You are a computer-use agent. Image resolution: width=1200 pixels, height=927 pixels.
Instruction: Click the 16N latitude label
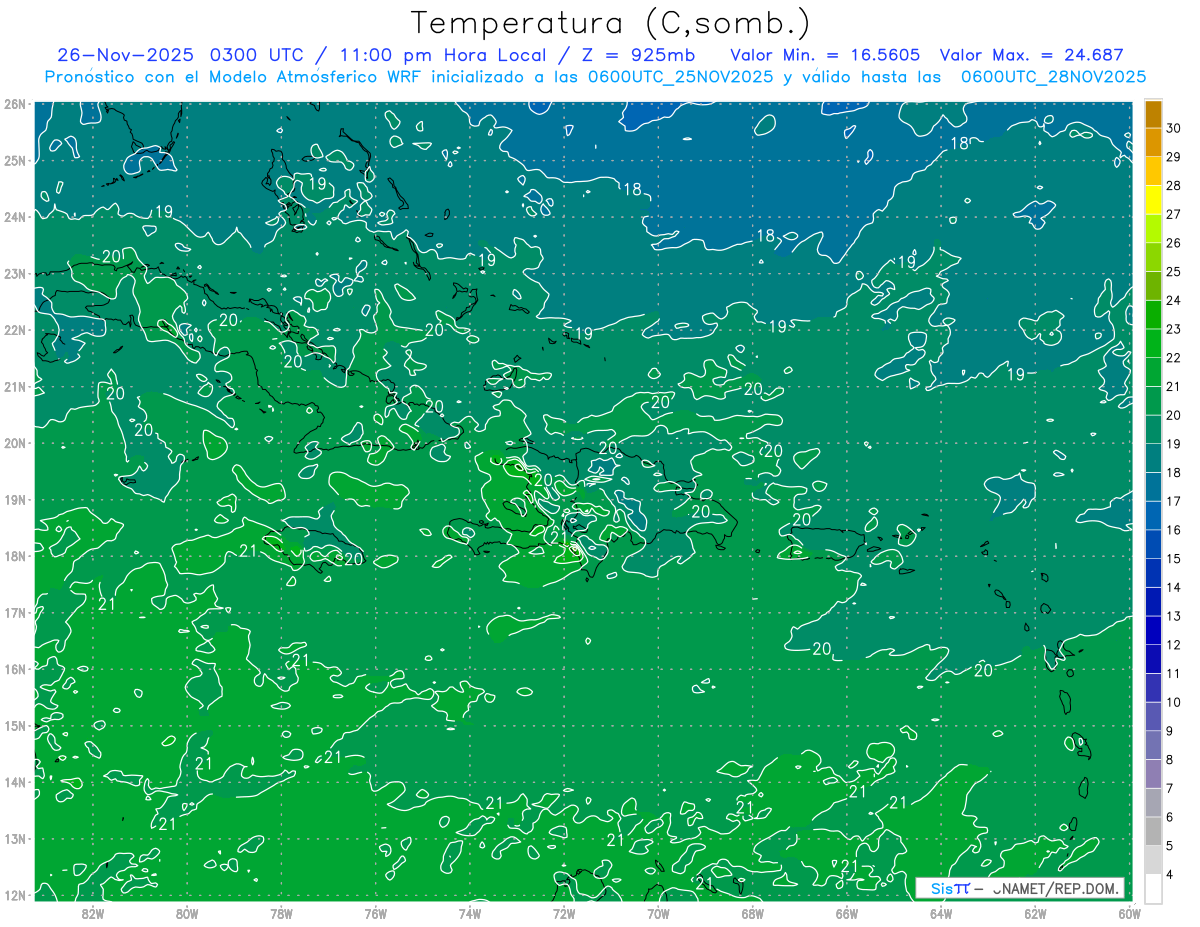point(15,669)
